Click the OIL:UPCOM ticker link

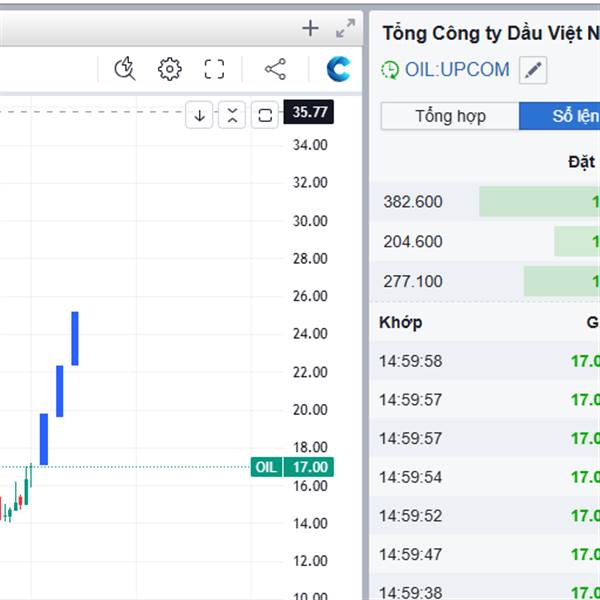pyautogui.click(x=457, y=70)
